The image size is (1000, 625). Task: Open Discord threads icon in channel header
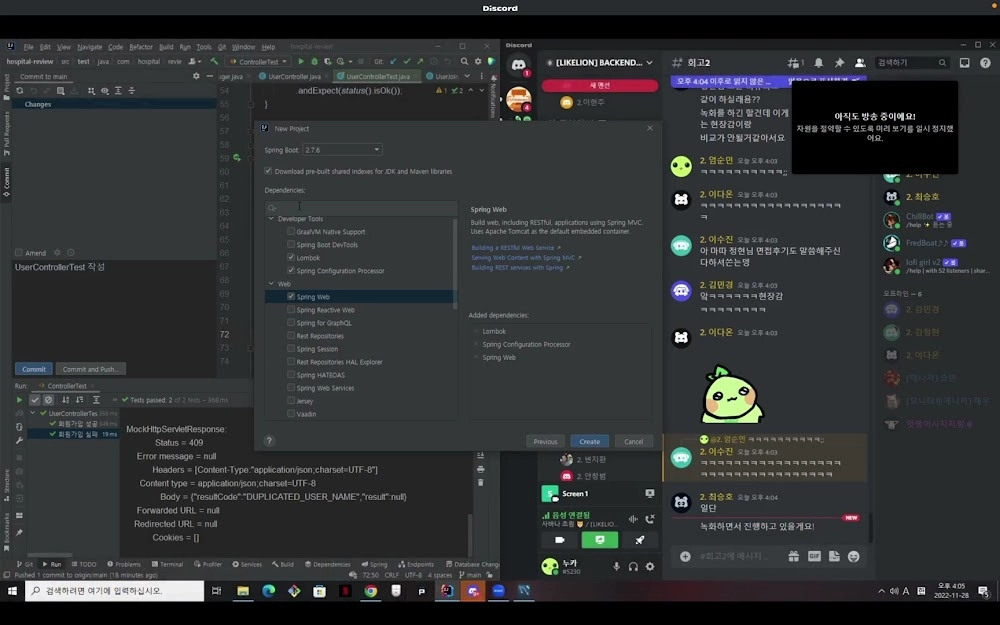tap(794, 62)
